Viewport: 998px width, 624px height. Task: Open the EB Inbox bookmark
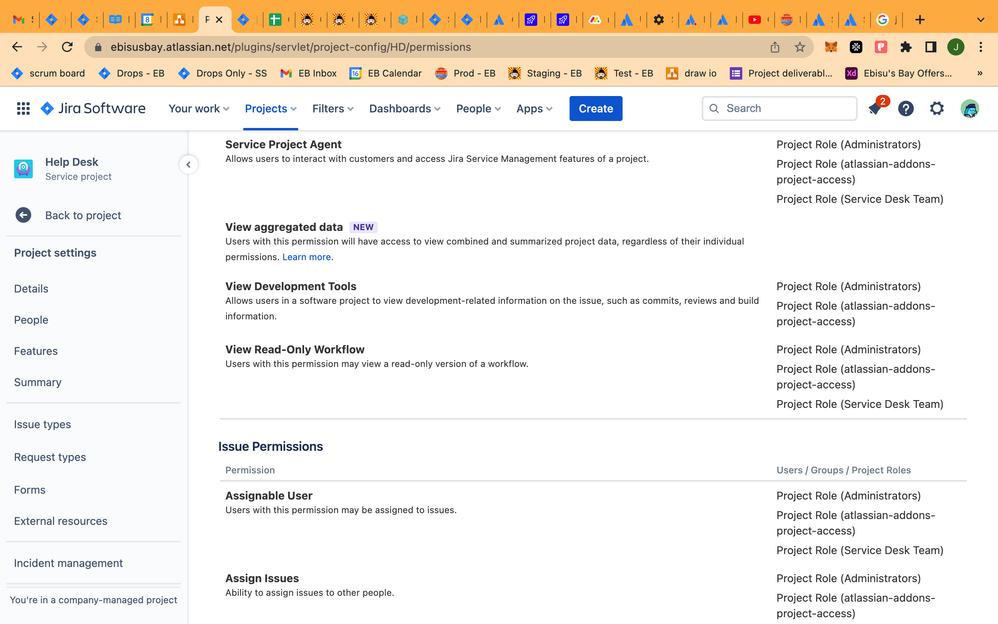309,73
